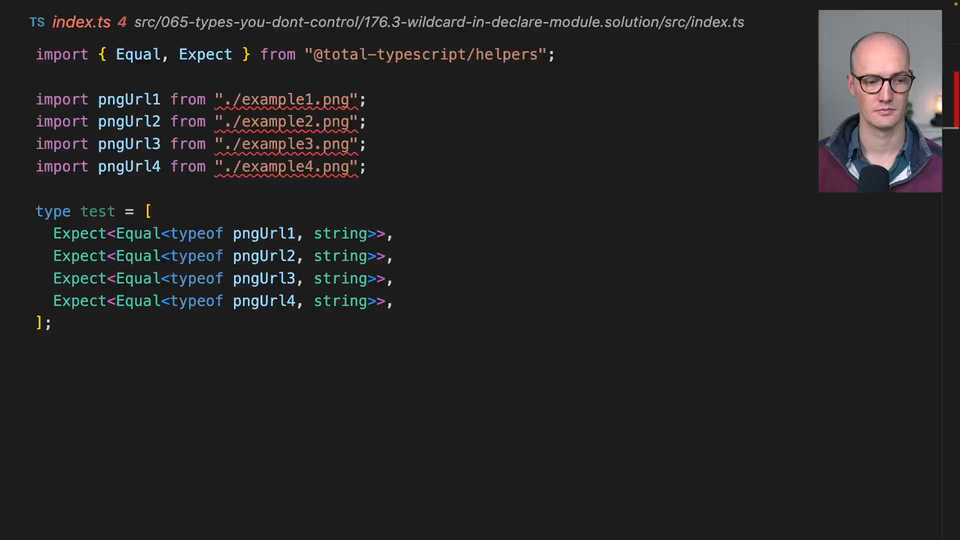Image resolution: width=960 pixels, height=540 pixels.
Task: Click the closing bracket of test array
Action: tap(40, 323)
